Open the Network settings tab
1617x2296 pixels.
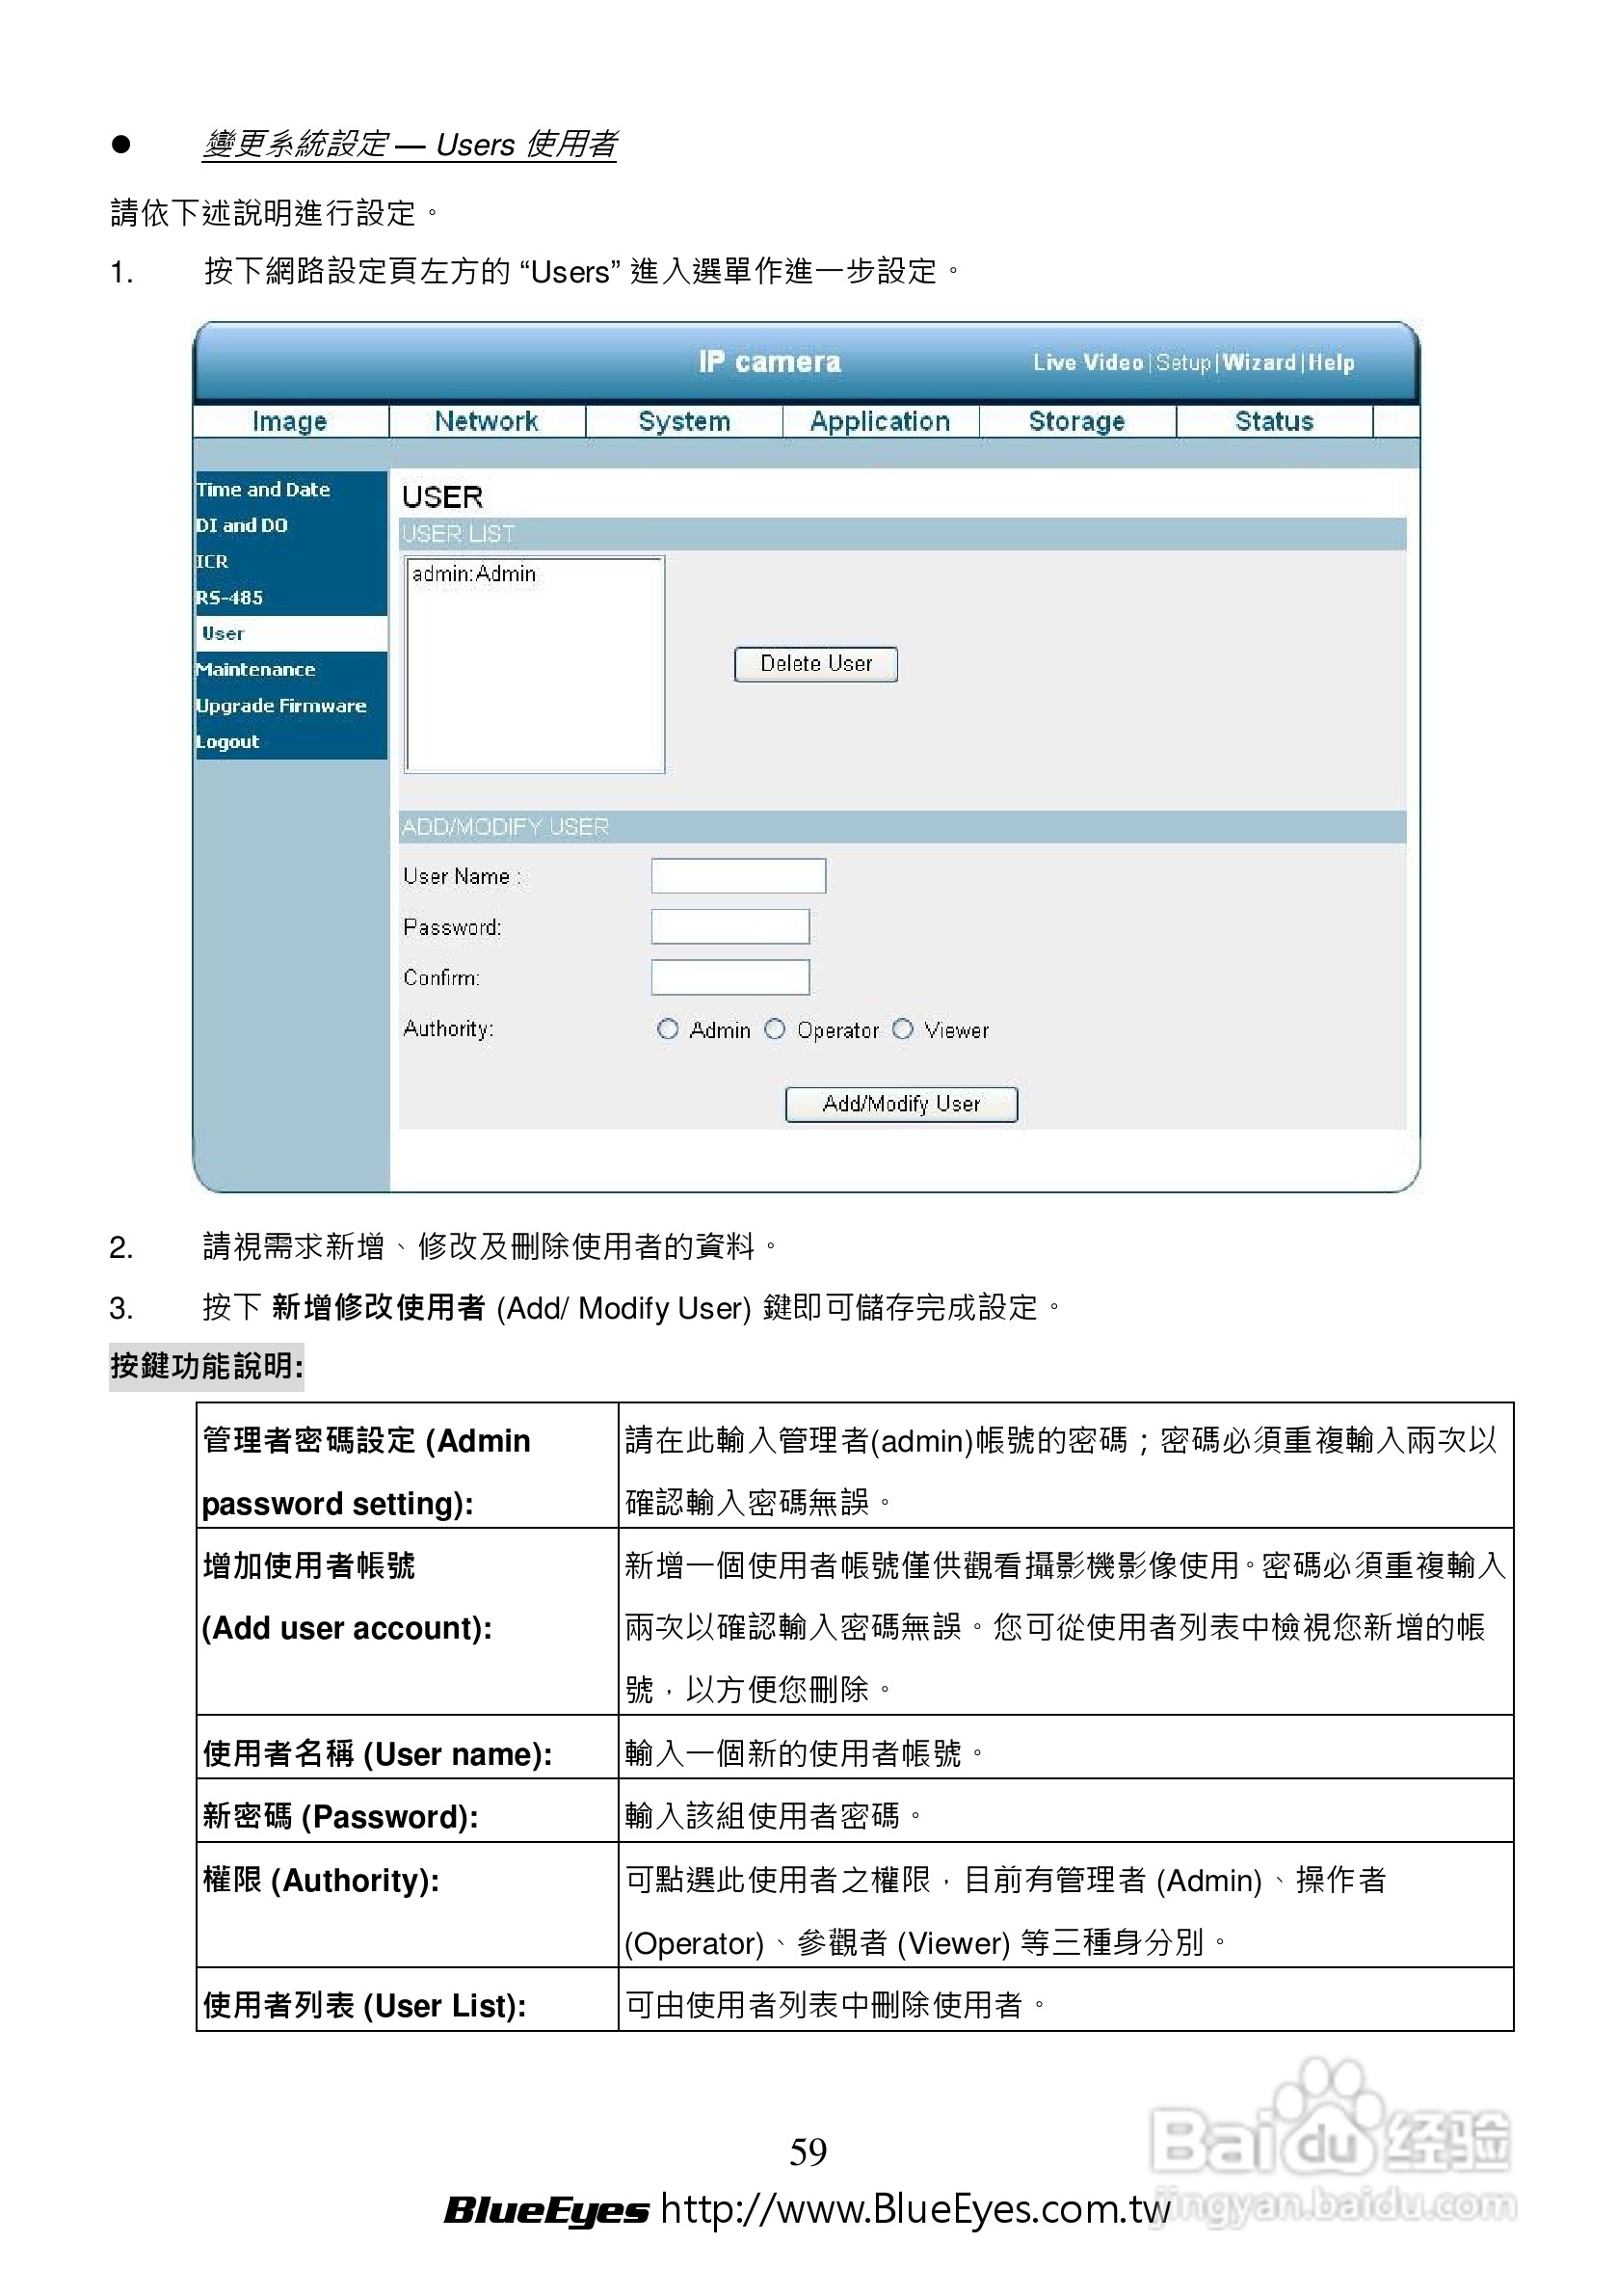[487, 421]
